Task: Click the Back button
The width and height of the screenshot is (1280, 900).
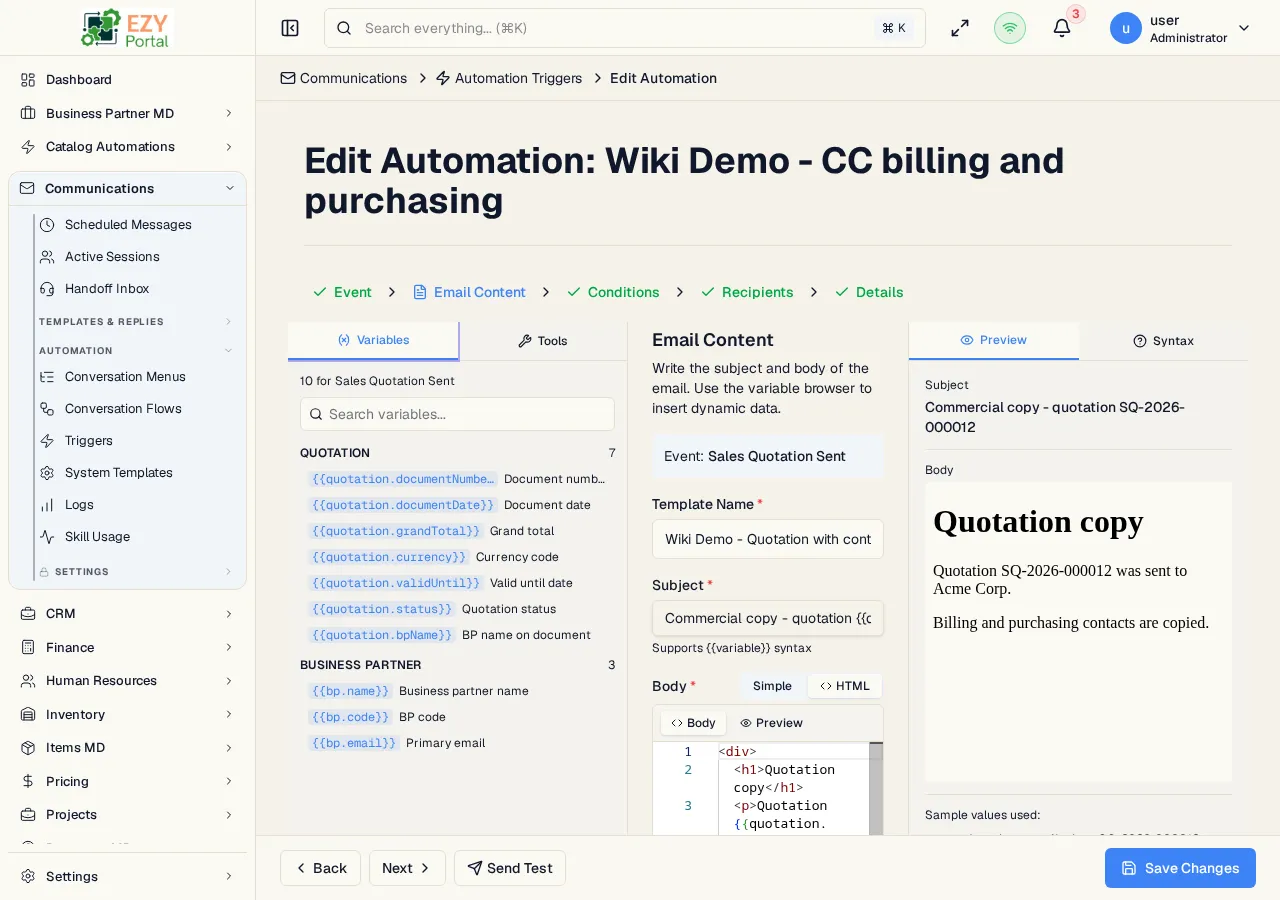Action: coord(320,868)
